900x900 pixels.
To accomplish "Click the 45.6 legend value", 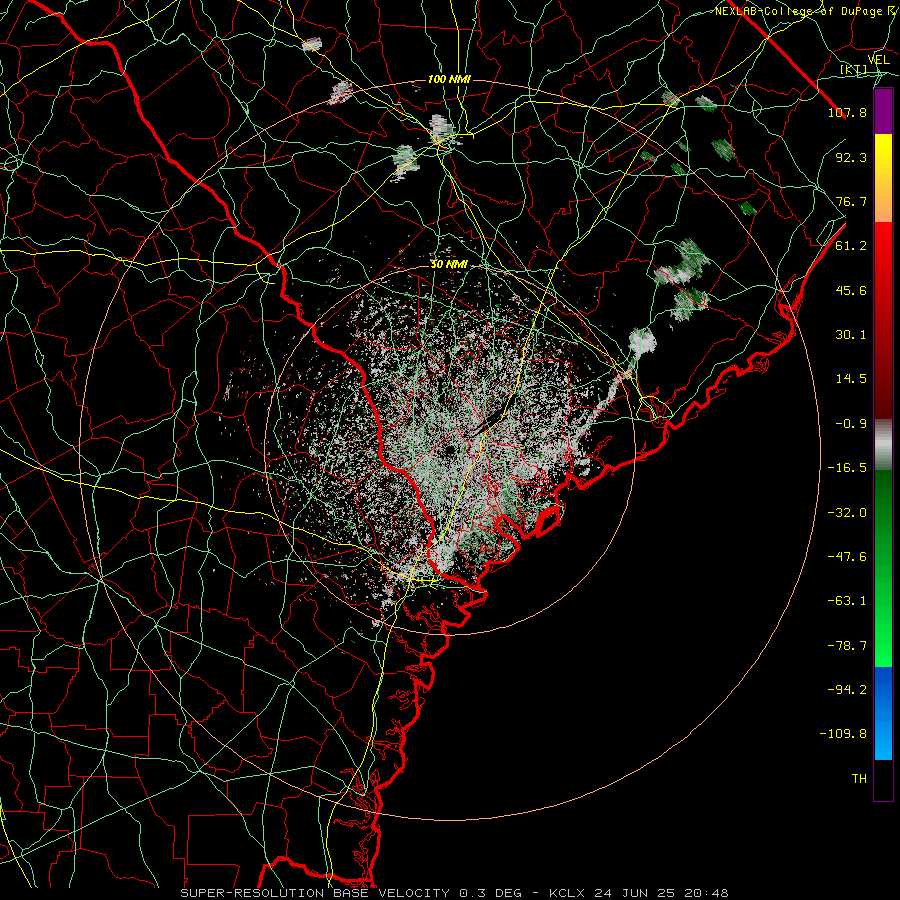I will click(851, 290).
